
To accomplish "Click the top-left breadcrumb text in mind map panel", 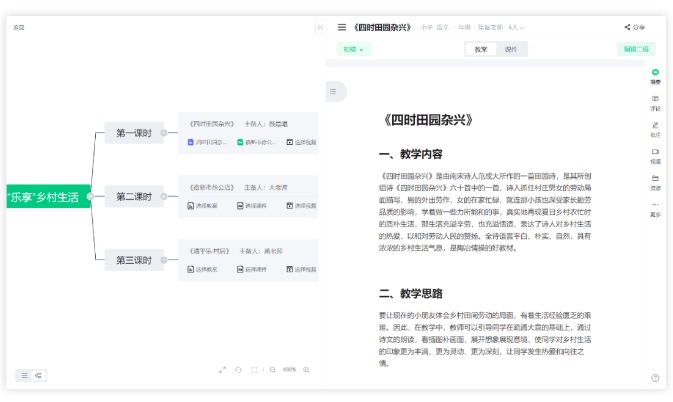I will 18,27.
